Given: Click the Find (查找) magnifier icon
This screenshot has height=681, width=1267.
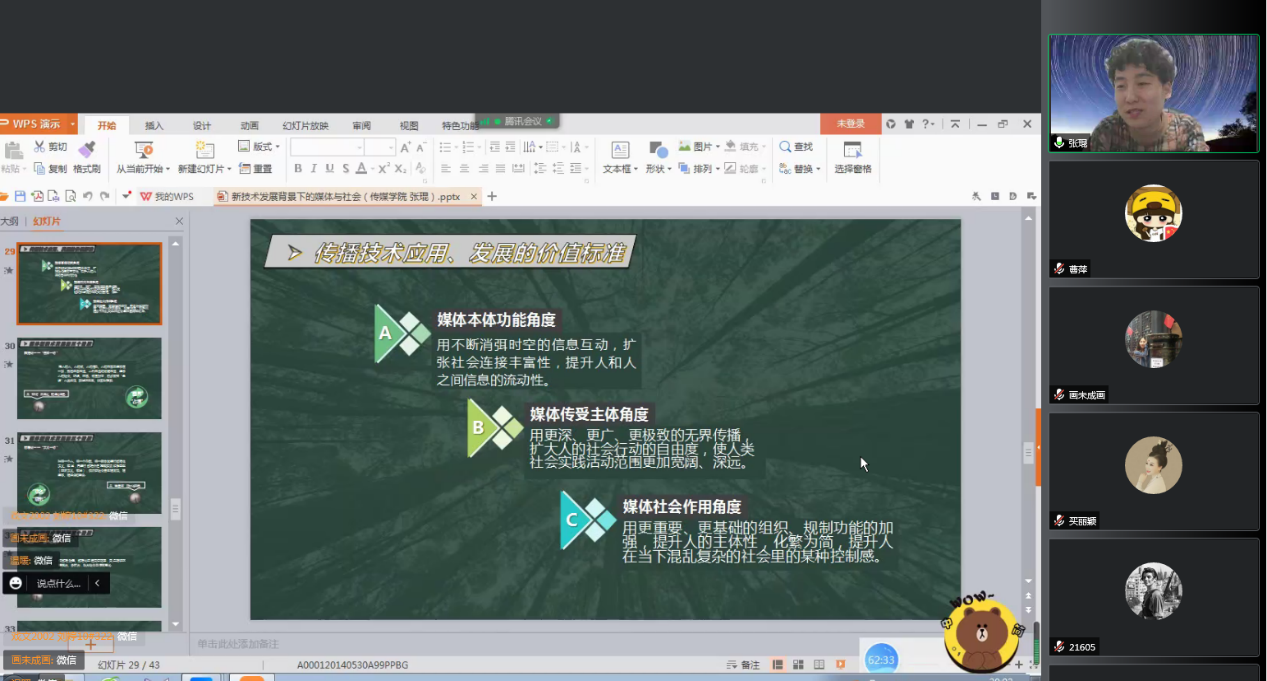Looking at the screenshot, I should click(786, 147).
